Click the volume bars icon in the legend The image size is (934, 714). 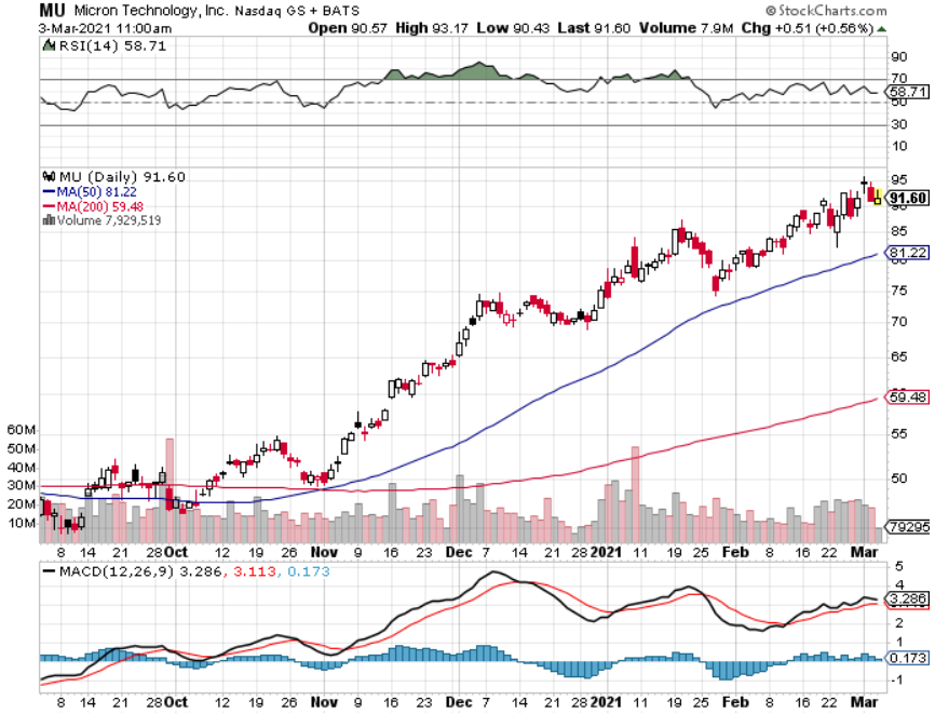[x=49, y=220]
